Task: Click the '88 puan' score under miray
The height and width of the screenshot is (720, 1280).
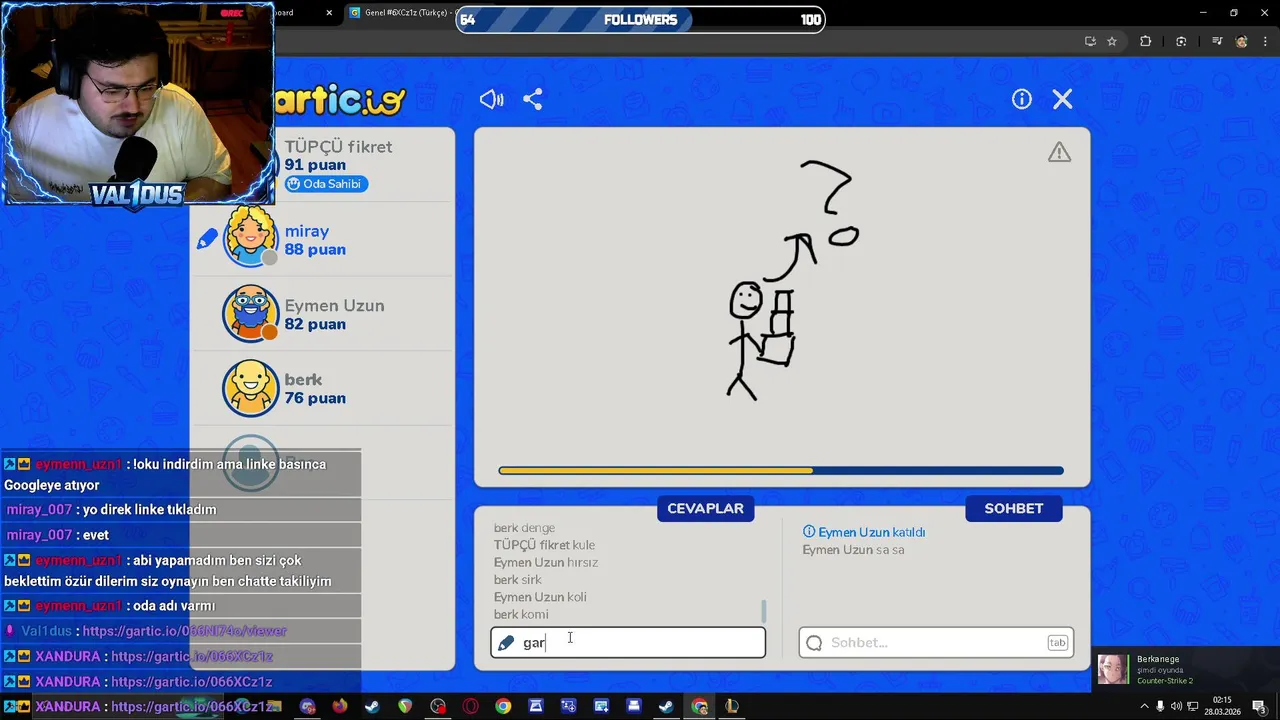Action: click(315, 250)
